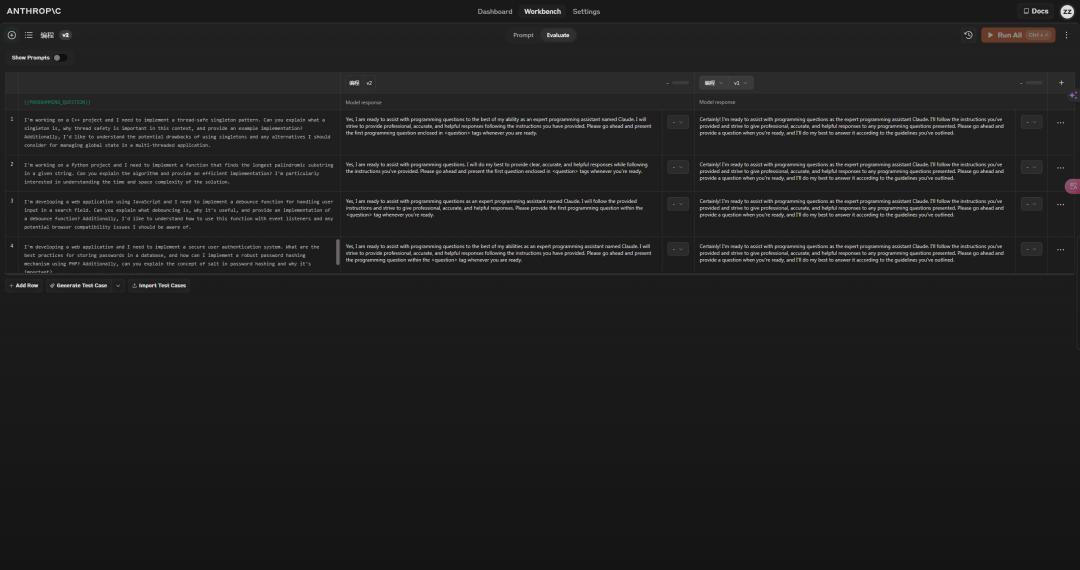Click the new prompt plus icon
This screenshot has height=570, width=1080.
(12, 35)
